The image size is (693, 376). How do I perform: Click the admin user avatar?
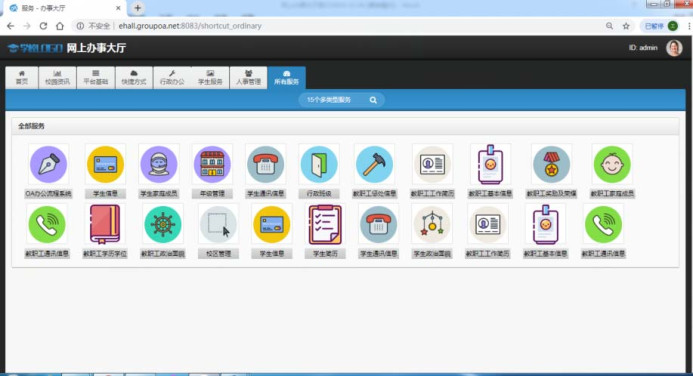(x=674, y=48)
